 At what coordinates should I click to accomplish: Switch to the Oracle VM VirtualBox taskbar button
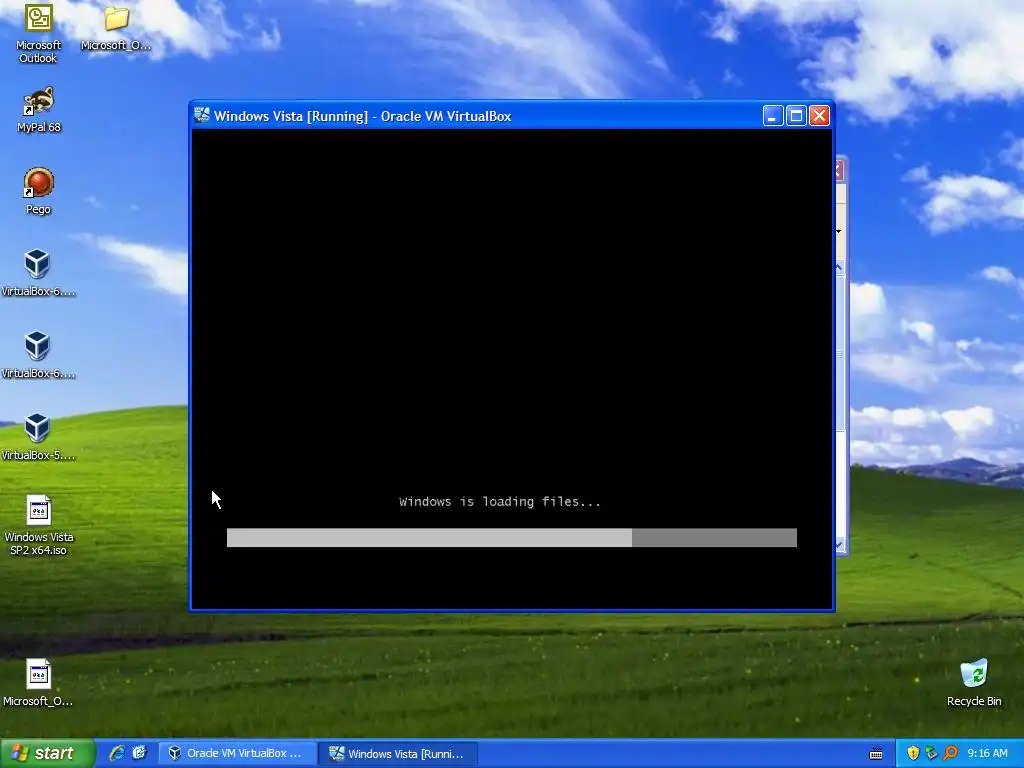tap(238, 753)
